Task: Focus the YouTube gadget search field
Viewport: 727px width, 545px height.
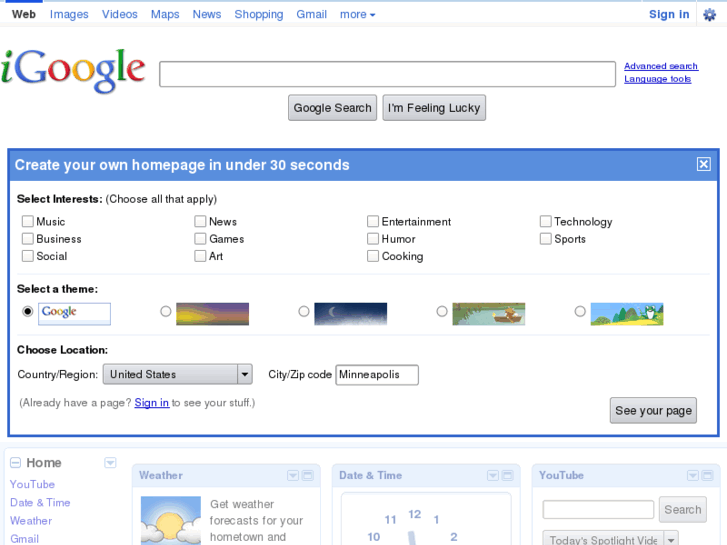Action: click(x=598, y=509)
